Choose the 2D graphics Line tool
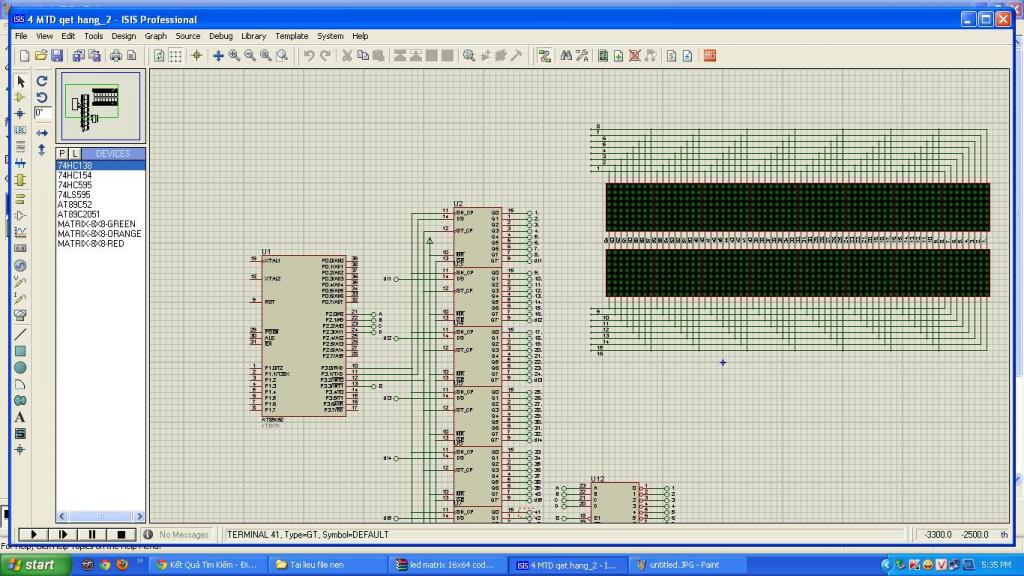1024x576 pixels. 20,333
